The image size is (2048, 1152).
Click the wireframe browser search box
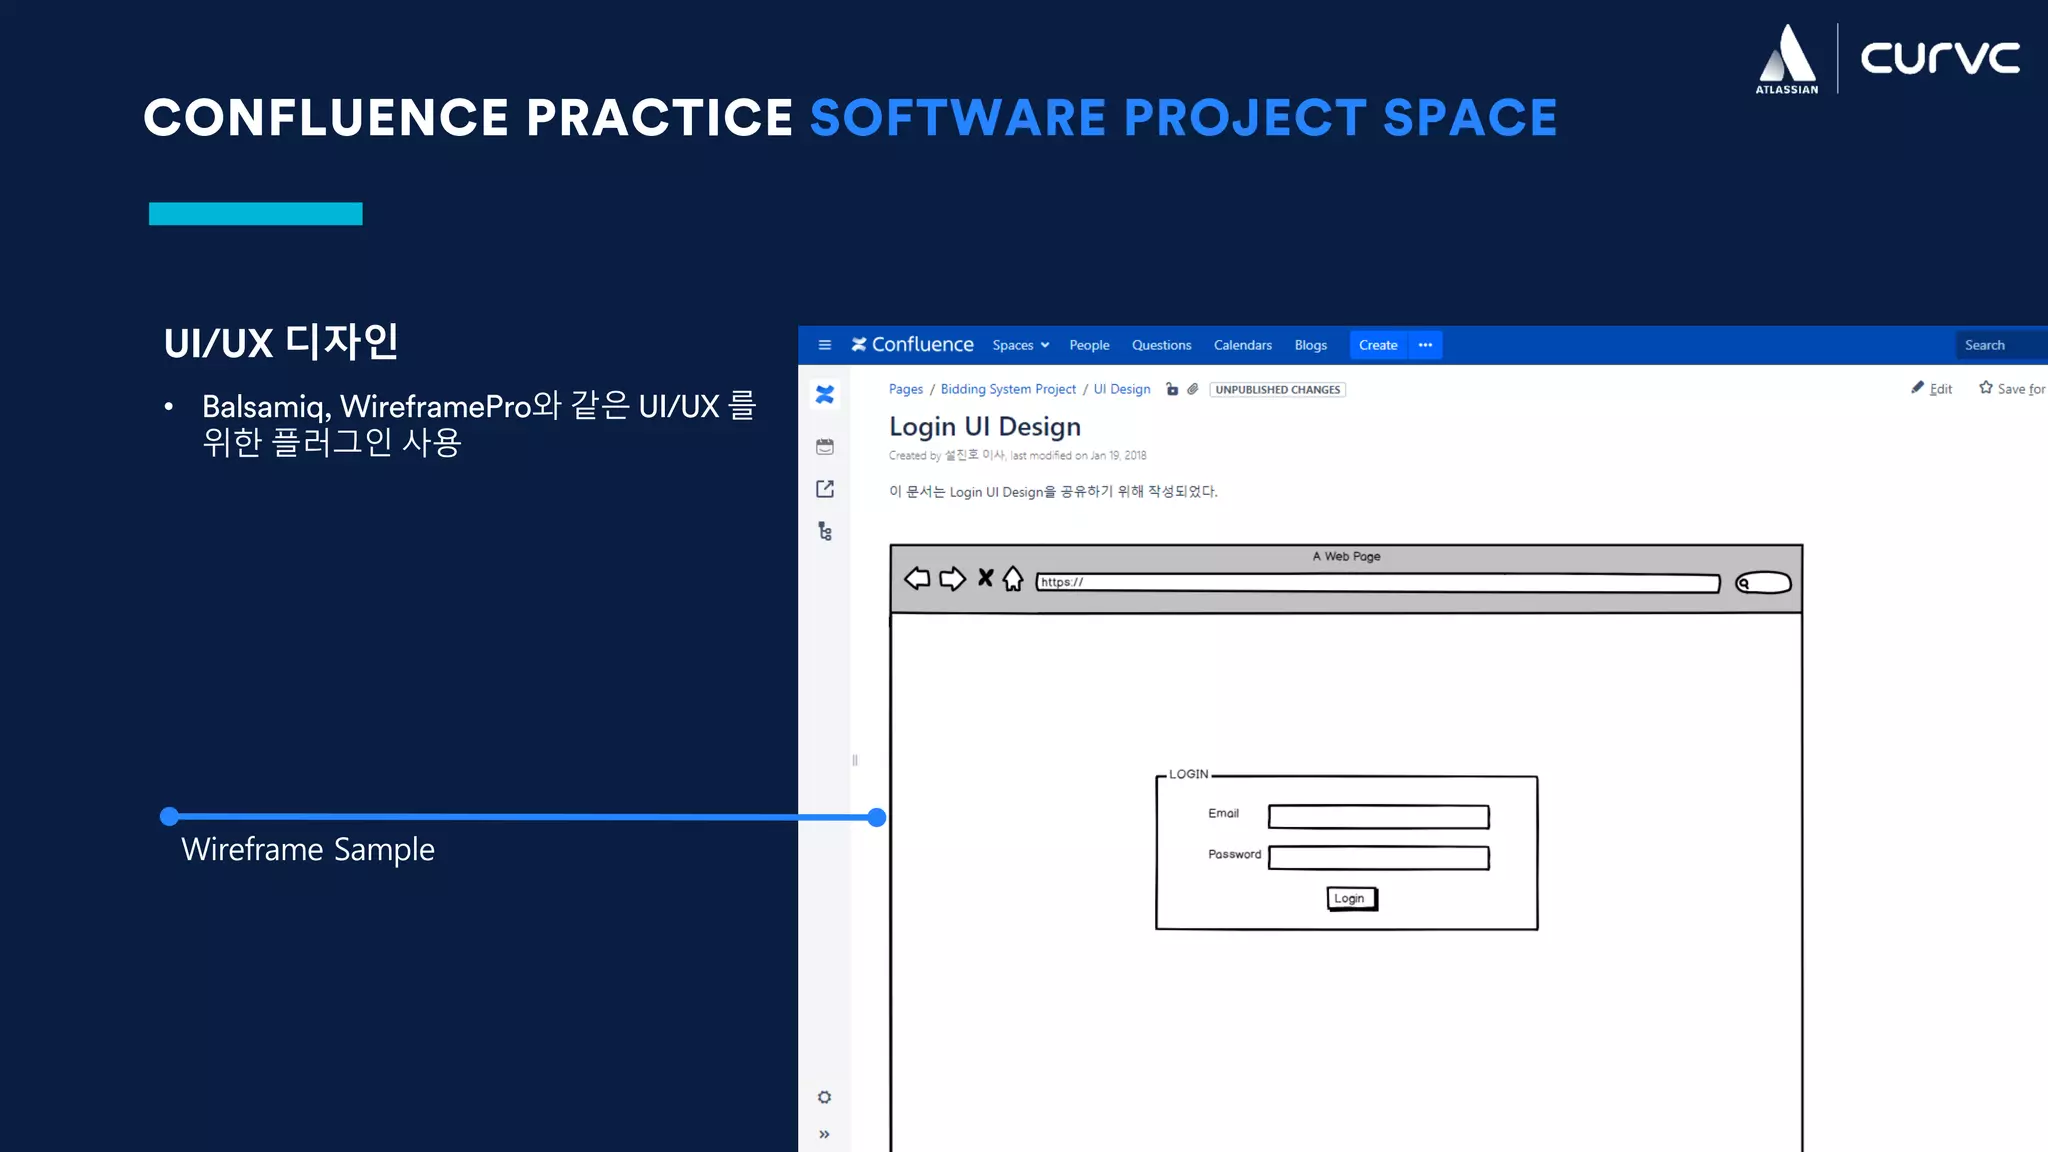point(1763,583)
